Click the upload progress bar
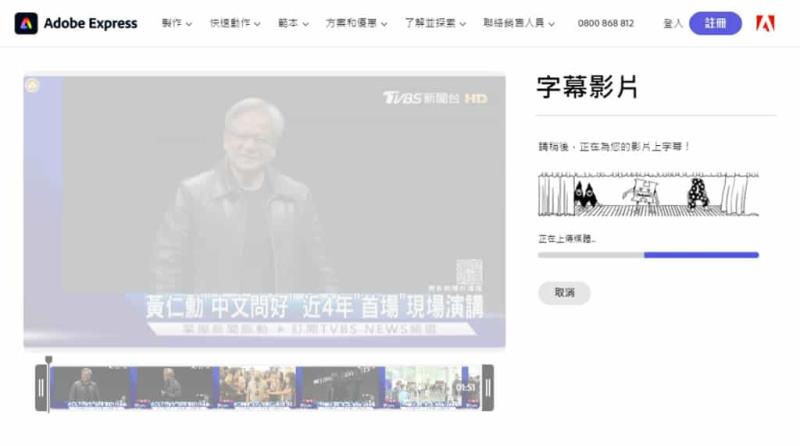800x446 pixels. [648, 255]
